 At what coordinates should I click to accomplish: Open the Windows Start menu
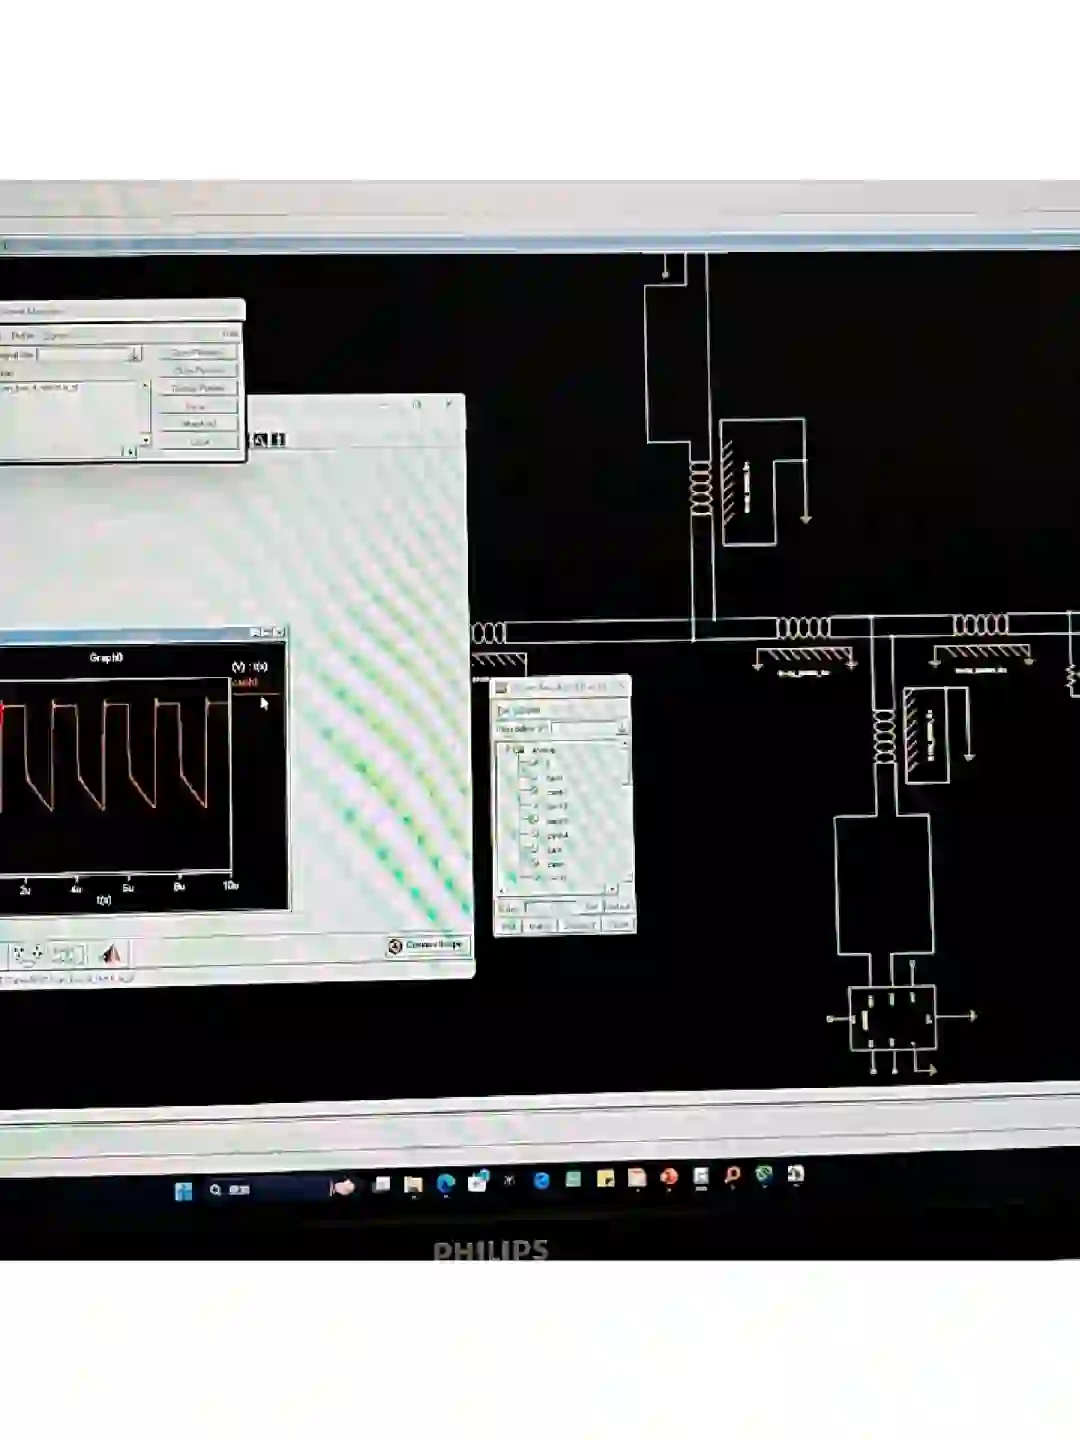183,1190
